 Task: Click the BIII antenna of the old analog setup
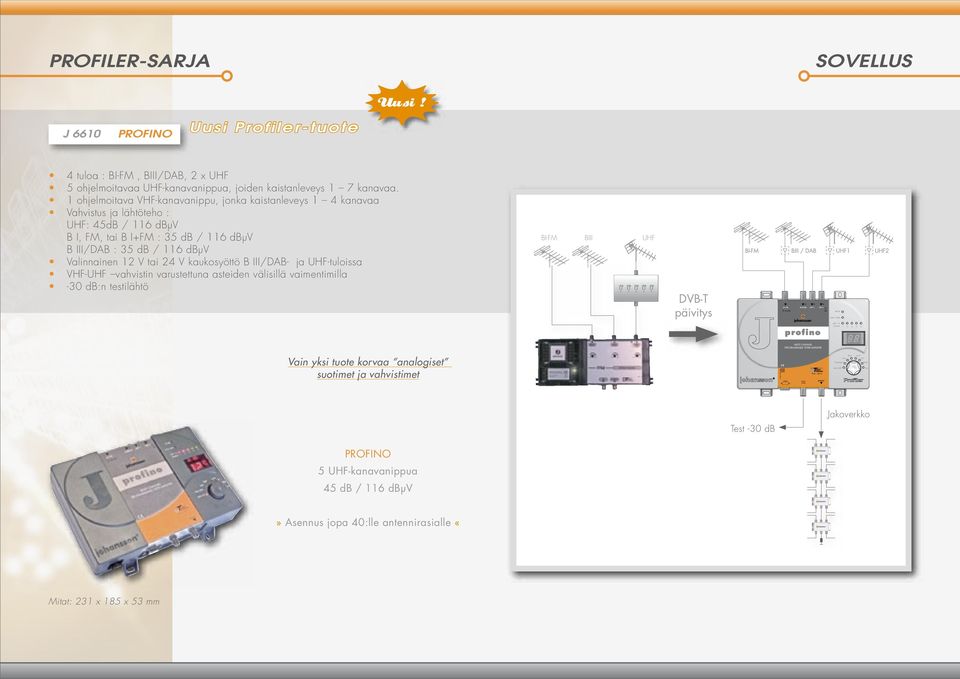point(590,255)
